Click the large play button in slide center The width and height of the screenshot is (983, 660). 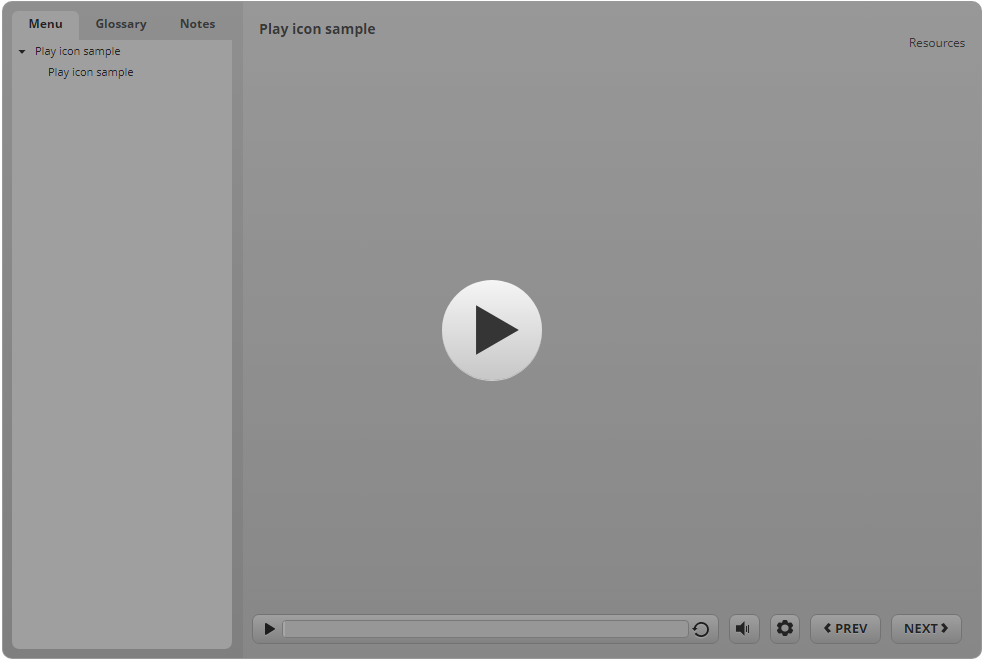[492, 330]
